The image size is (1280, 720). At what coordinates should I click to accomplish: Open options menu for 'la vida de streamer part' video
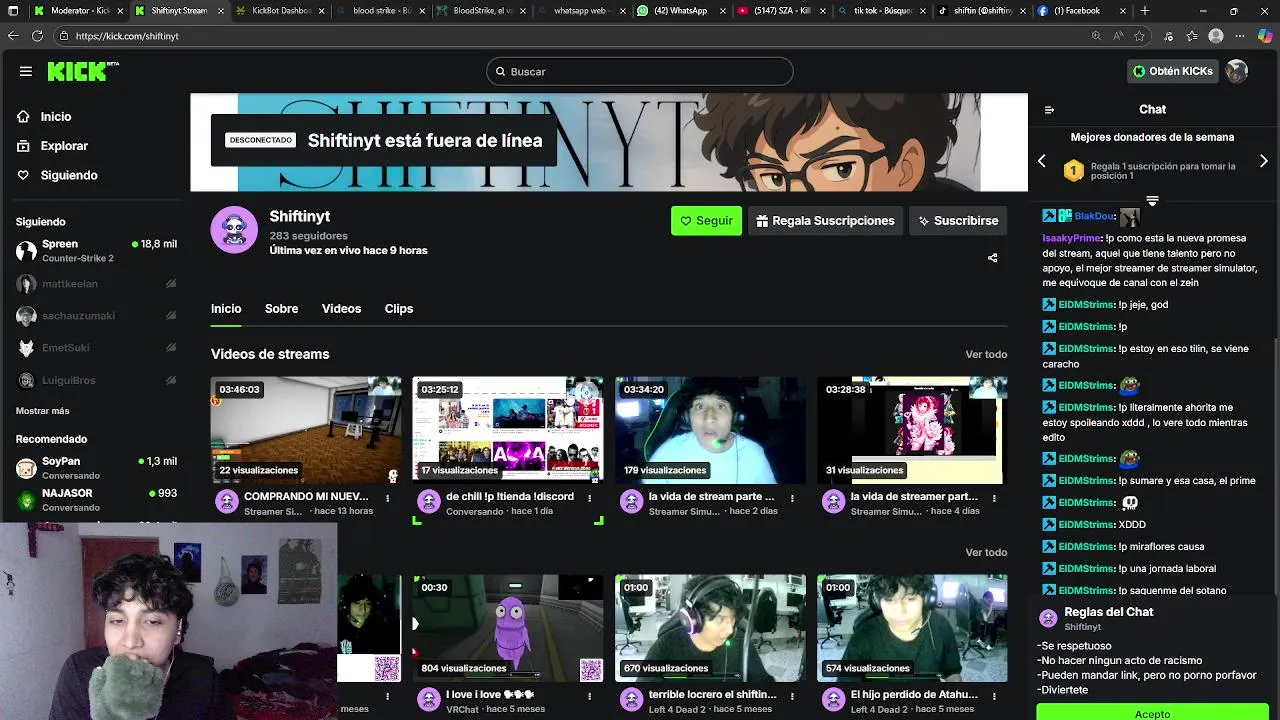point(994,498)
